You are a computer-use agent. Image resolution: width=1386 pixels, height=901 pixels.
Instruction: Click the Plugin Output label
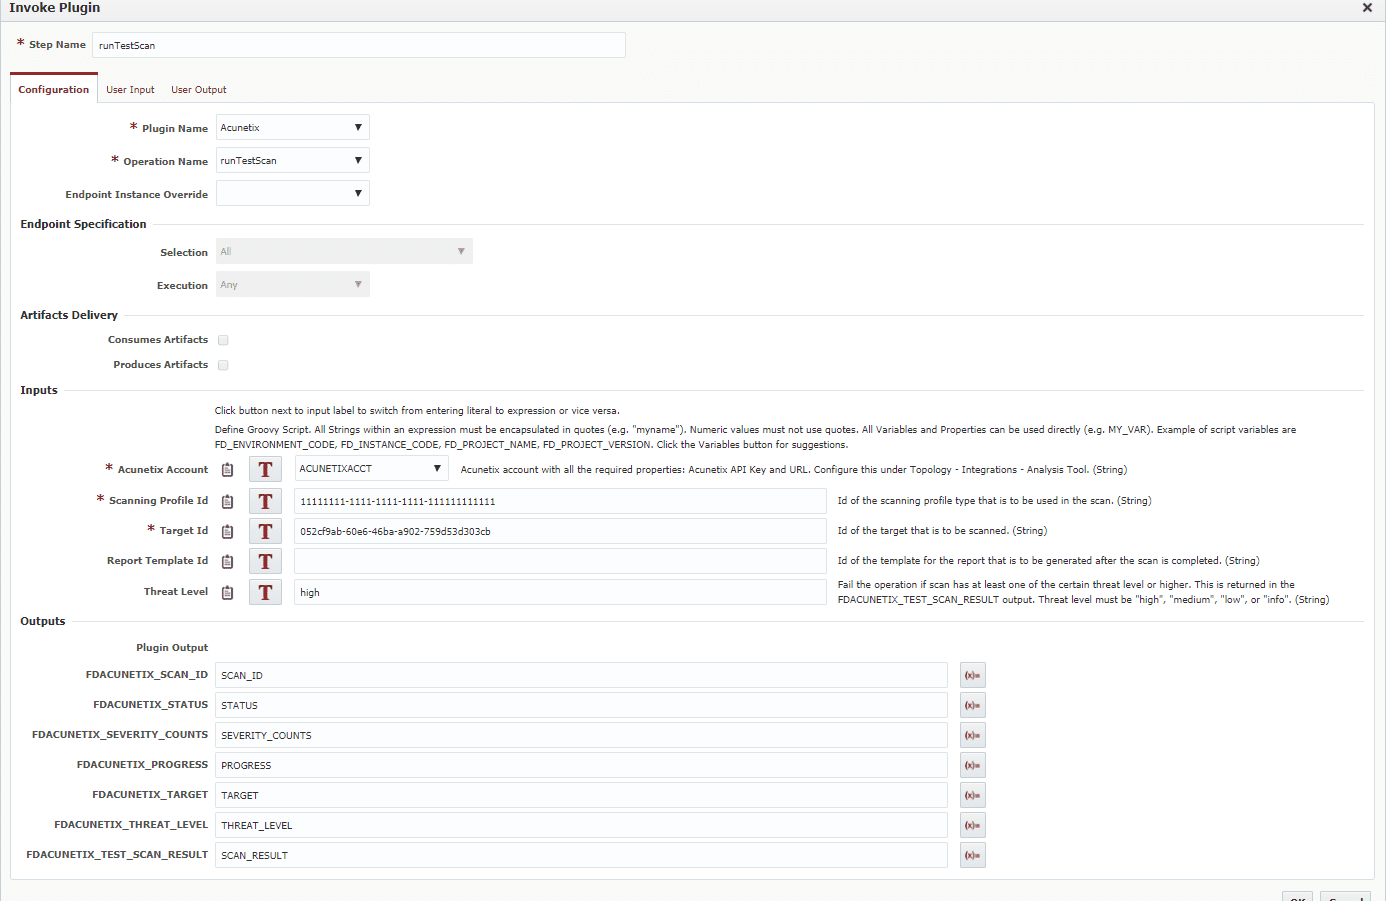click(172, 648)
